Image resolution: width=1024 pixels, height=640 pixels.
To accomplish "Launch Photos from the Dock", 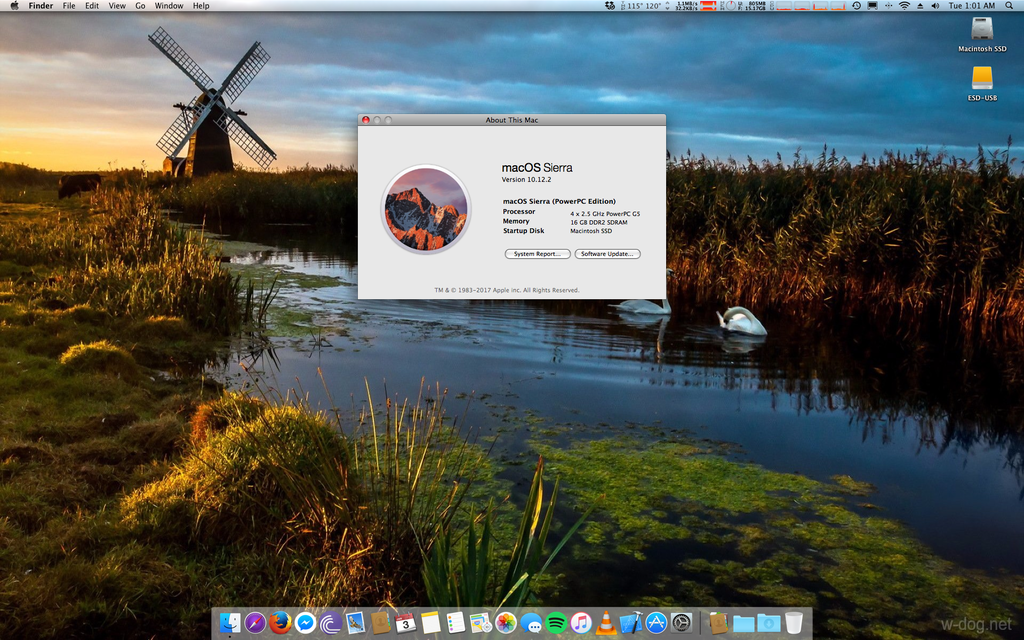I will coord(505,623).
